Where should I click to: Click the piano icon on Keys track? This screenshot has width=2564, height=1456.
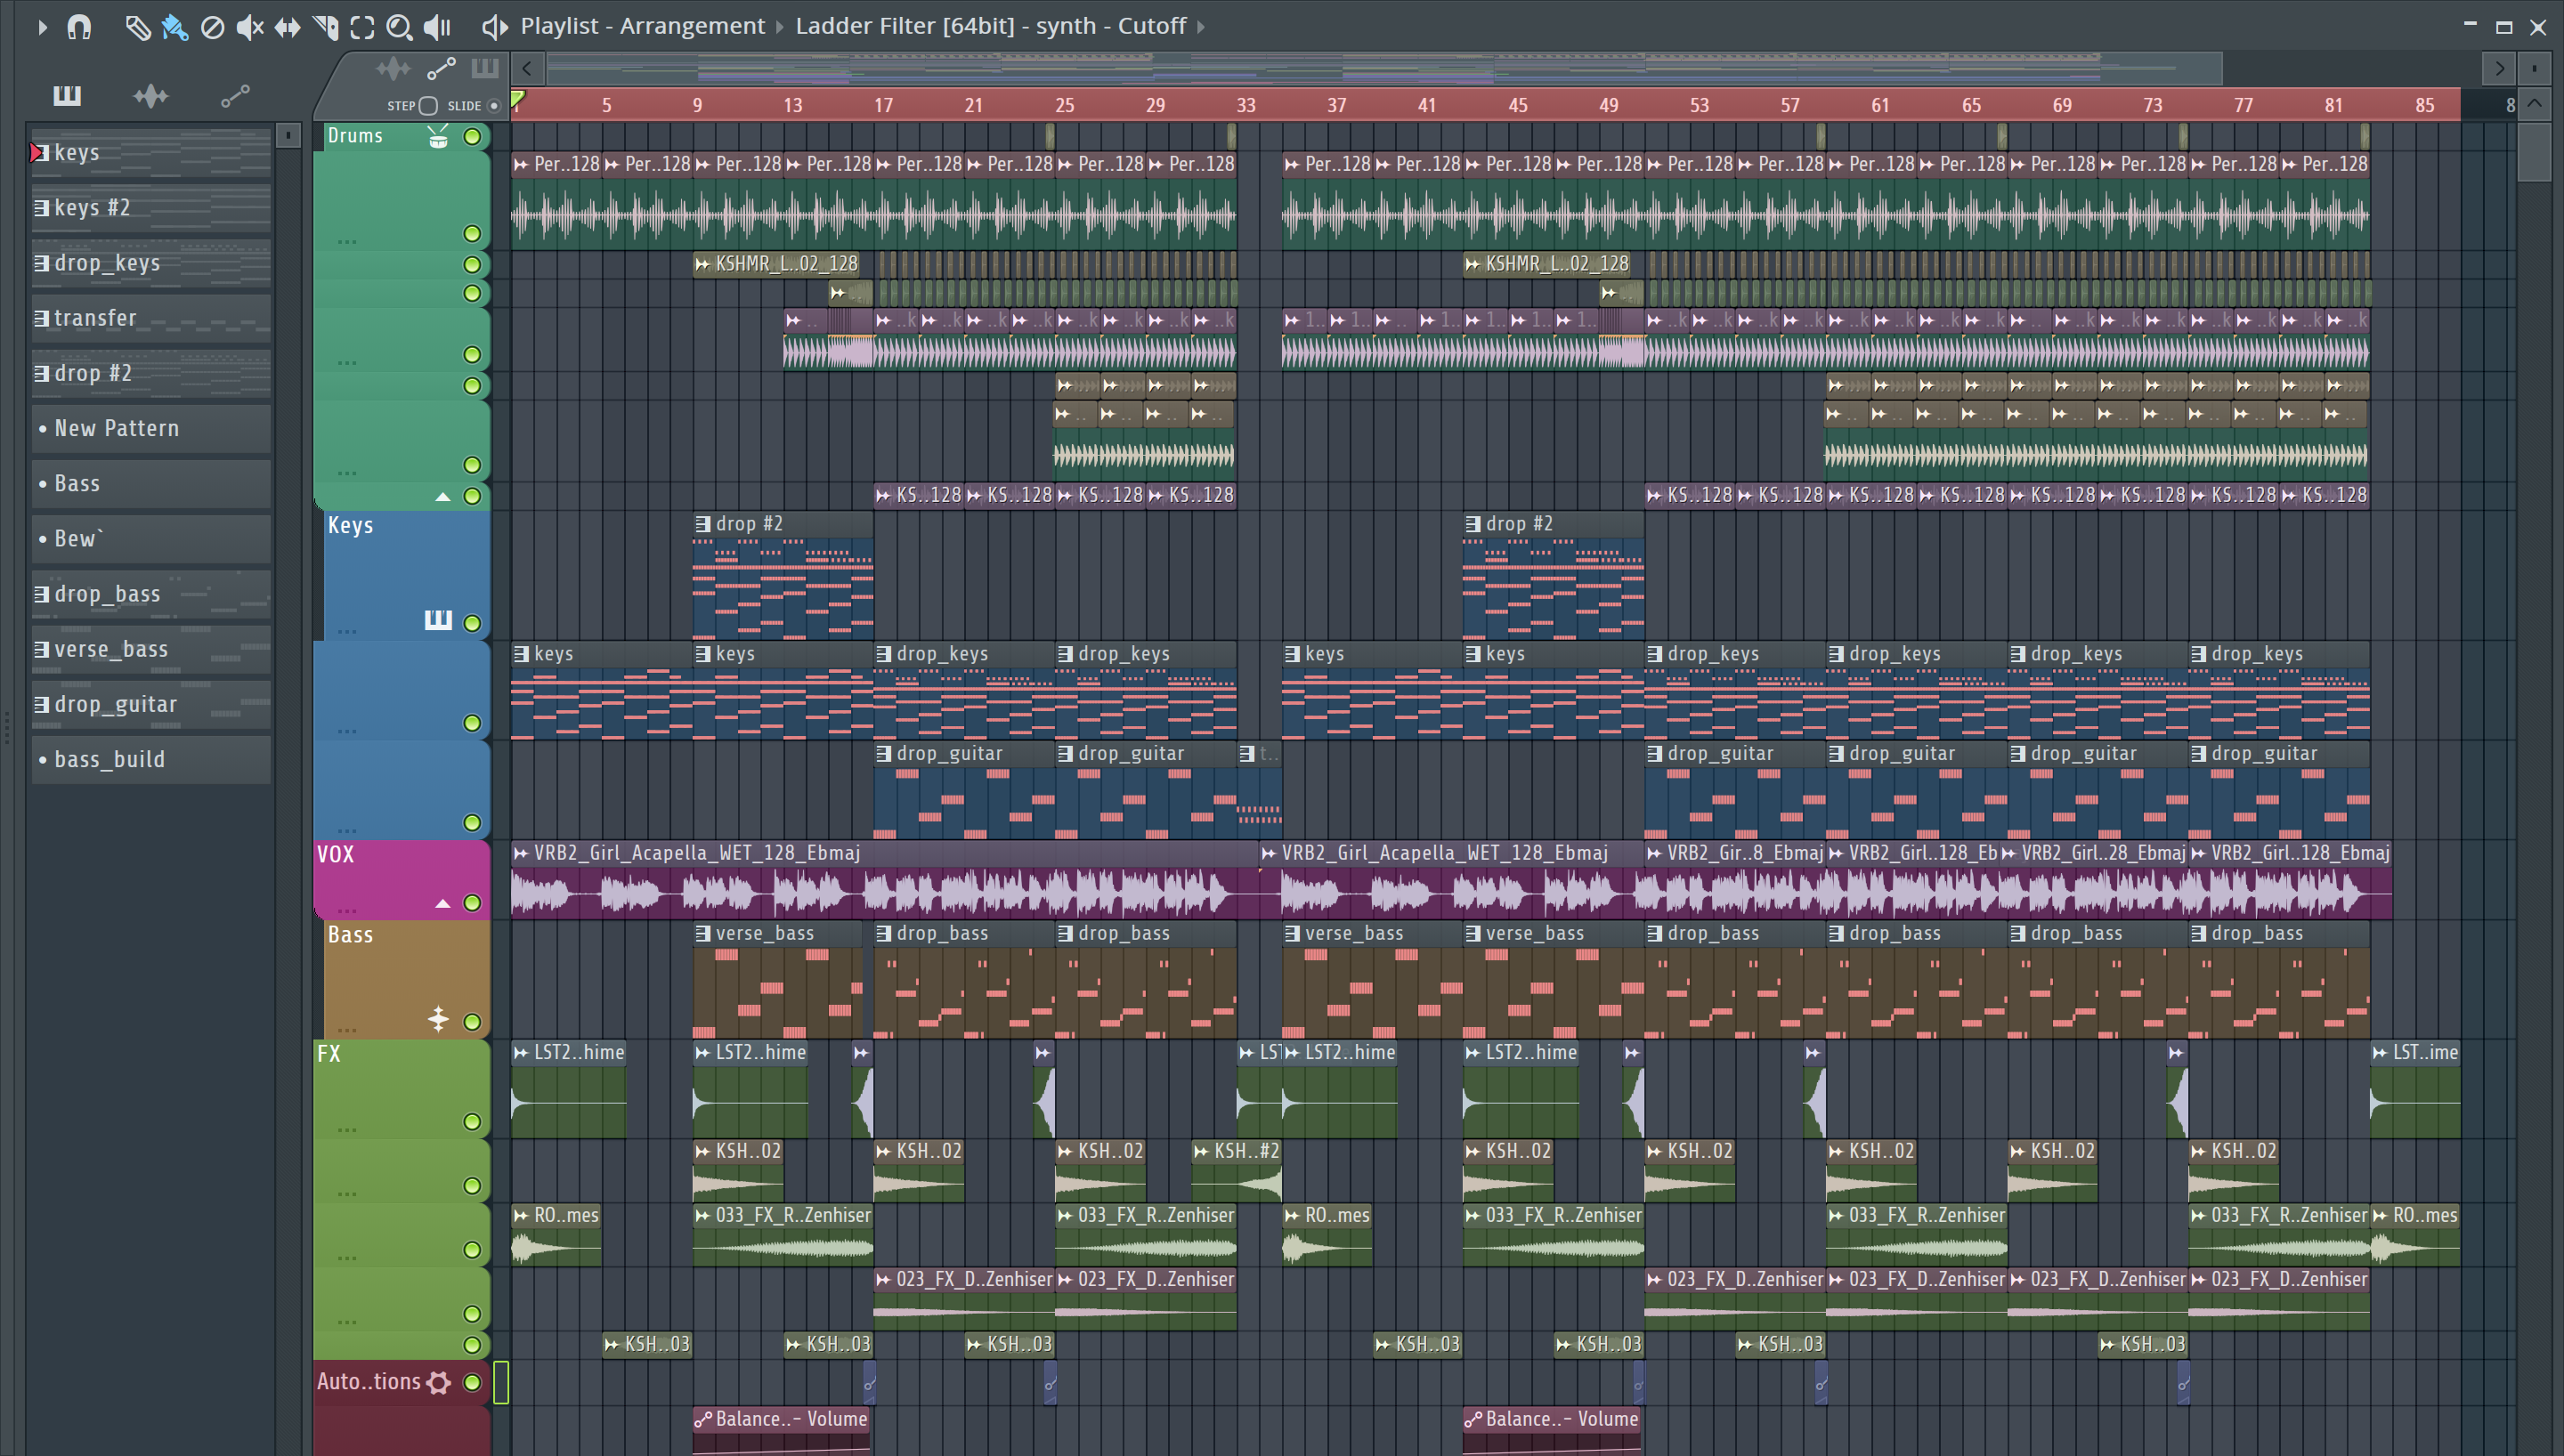pos(438,620)
